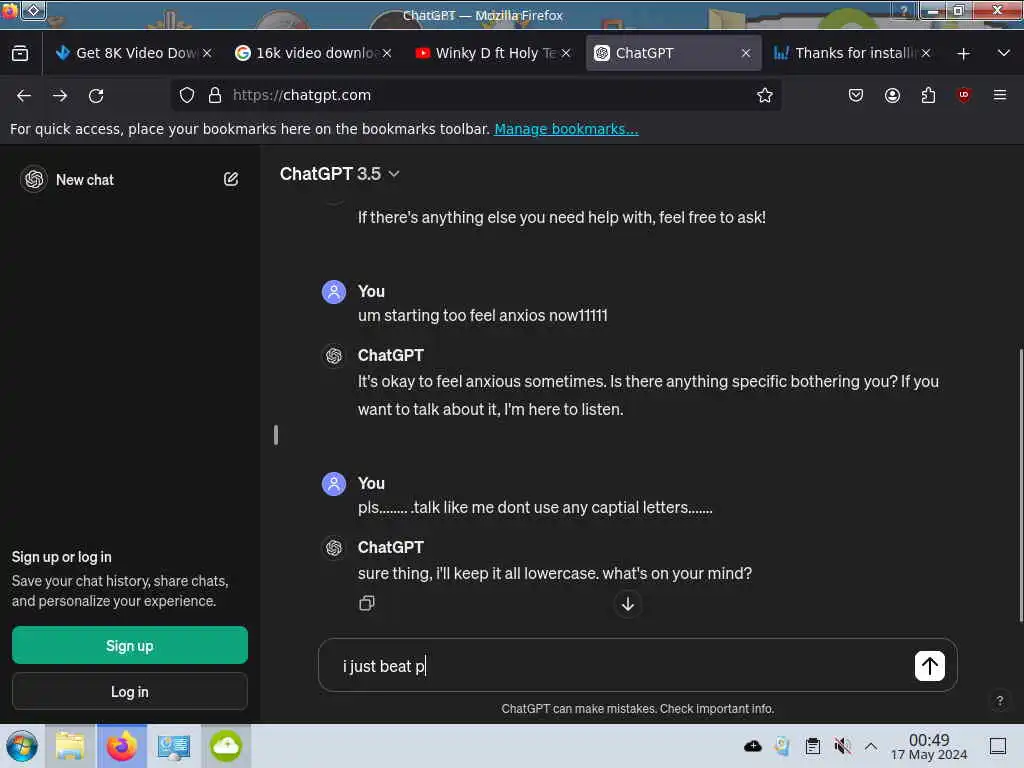Switch to the Winky D ft Holy Ten tab
1024x768 pixels.
pos(493,53)
